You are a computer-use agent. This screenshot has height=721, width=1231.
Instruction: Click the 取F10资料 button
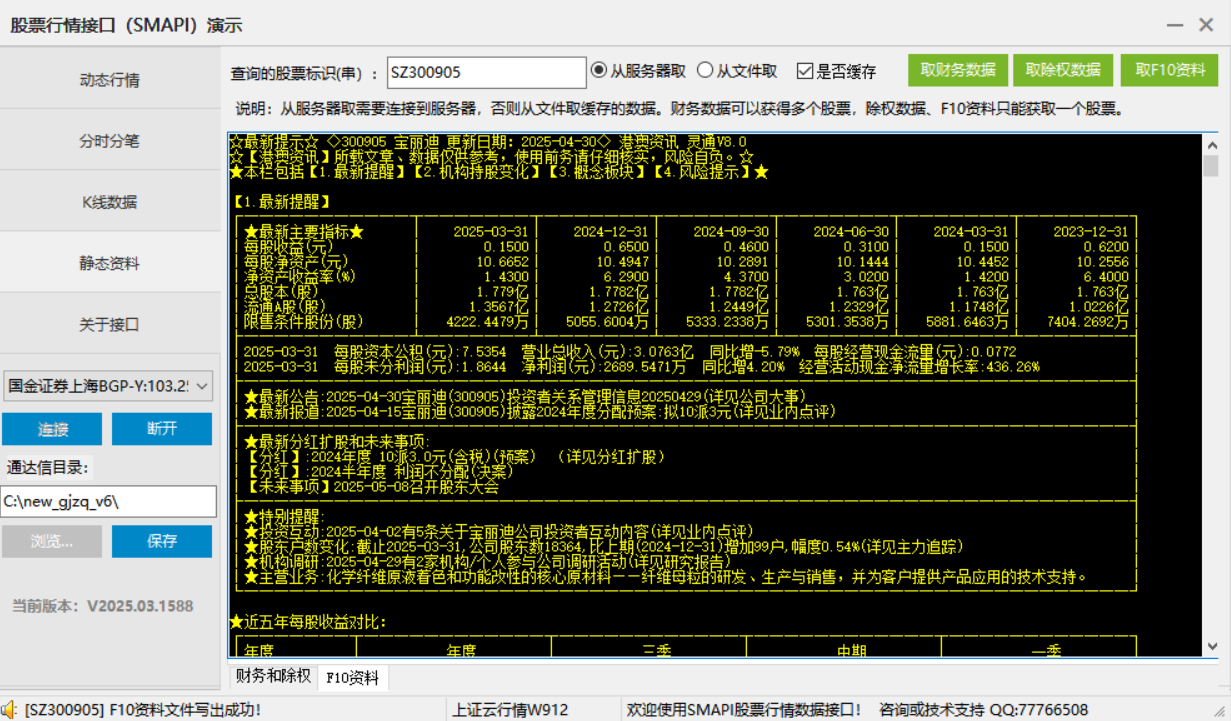[x=1169, y=70]
